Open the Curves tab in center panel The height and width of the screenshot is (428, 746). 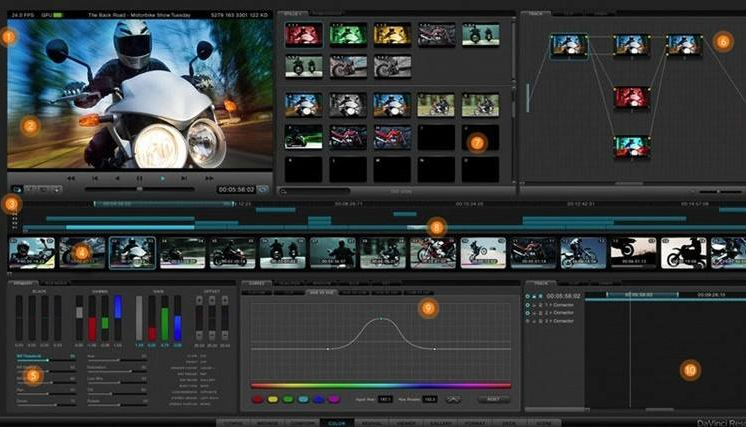257,283
